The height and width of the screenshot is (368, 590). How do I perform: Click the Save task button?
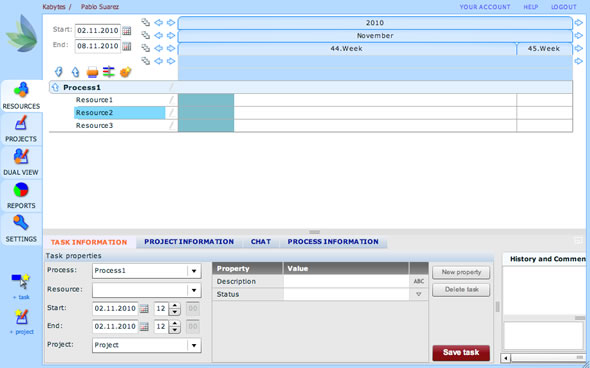[461, 353]
